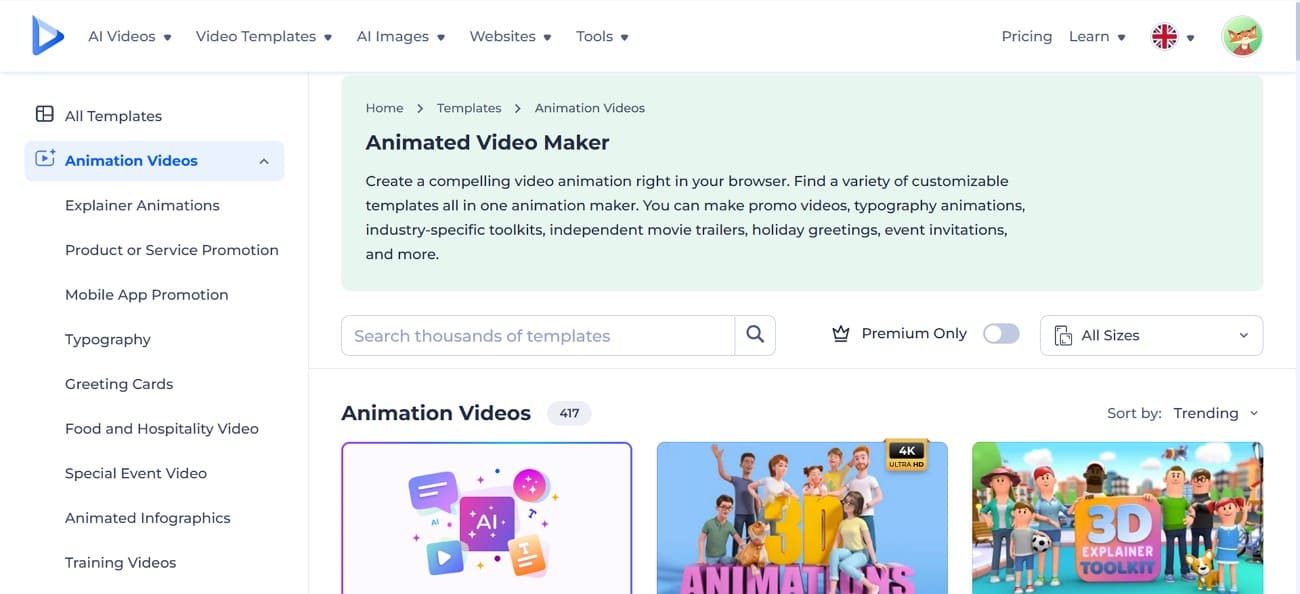Click the search magnifier icon

[x=755, y=335]
